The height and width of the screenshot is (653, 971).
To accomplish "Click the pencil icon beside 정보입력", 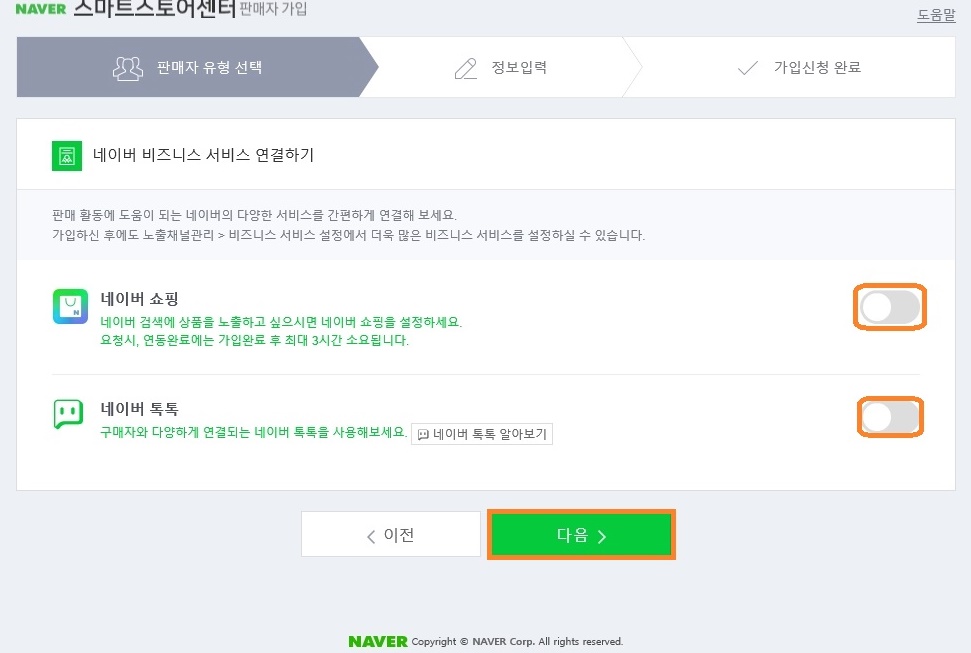I will click(x=466, y=68).
